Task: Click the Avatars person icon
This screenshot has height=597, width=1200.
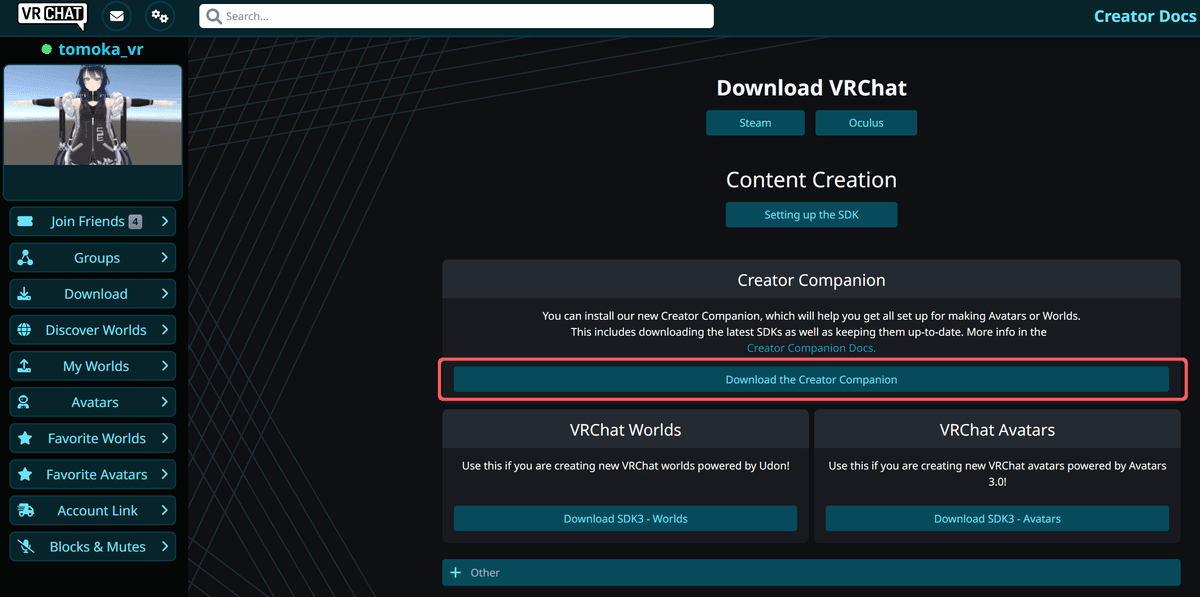Action: pyautogui.click(x=25, y=402)
